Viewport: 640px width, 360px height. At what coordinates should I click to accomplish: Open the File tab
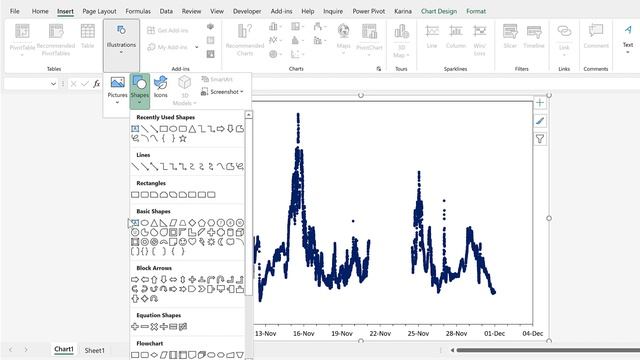[x=15, y=11]
